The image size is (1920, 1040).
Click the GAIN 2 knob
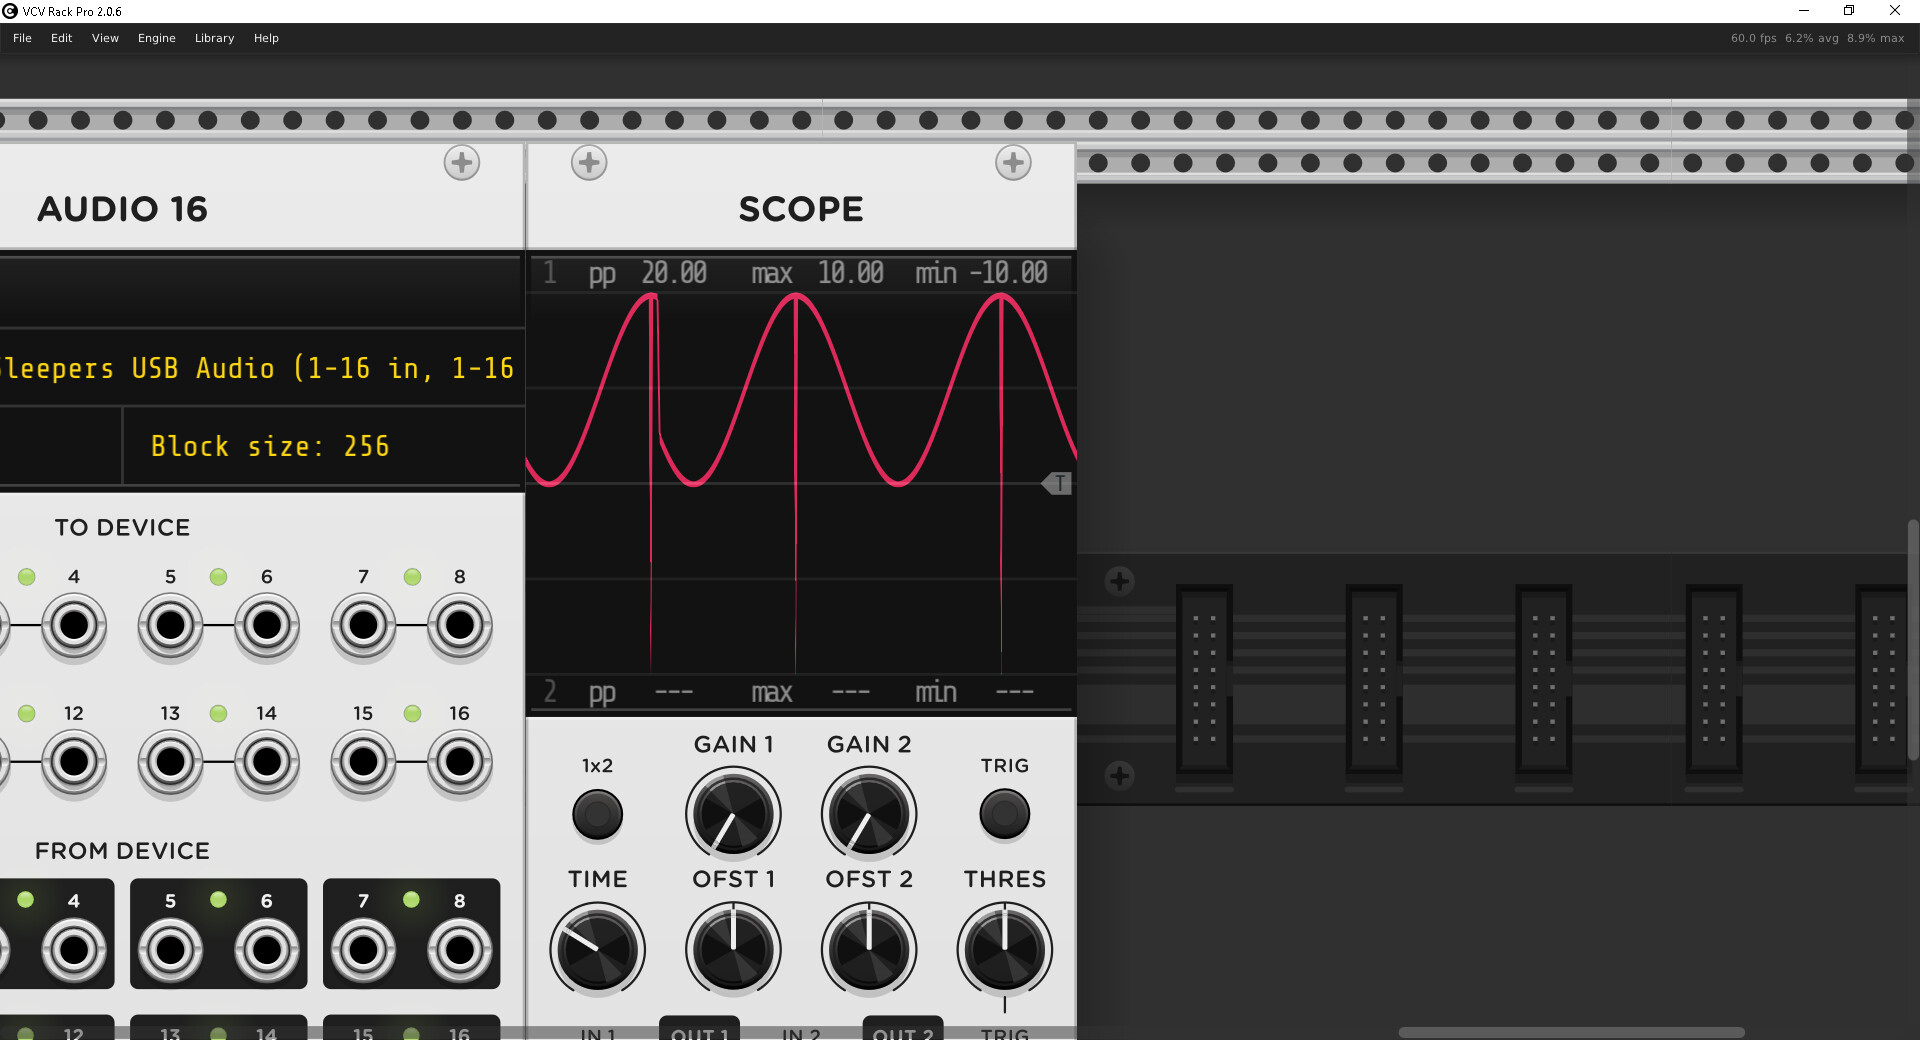point(869,814)
